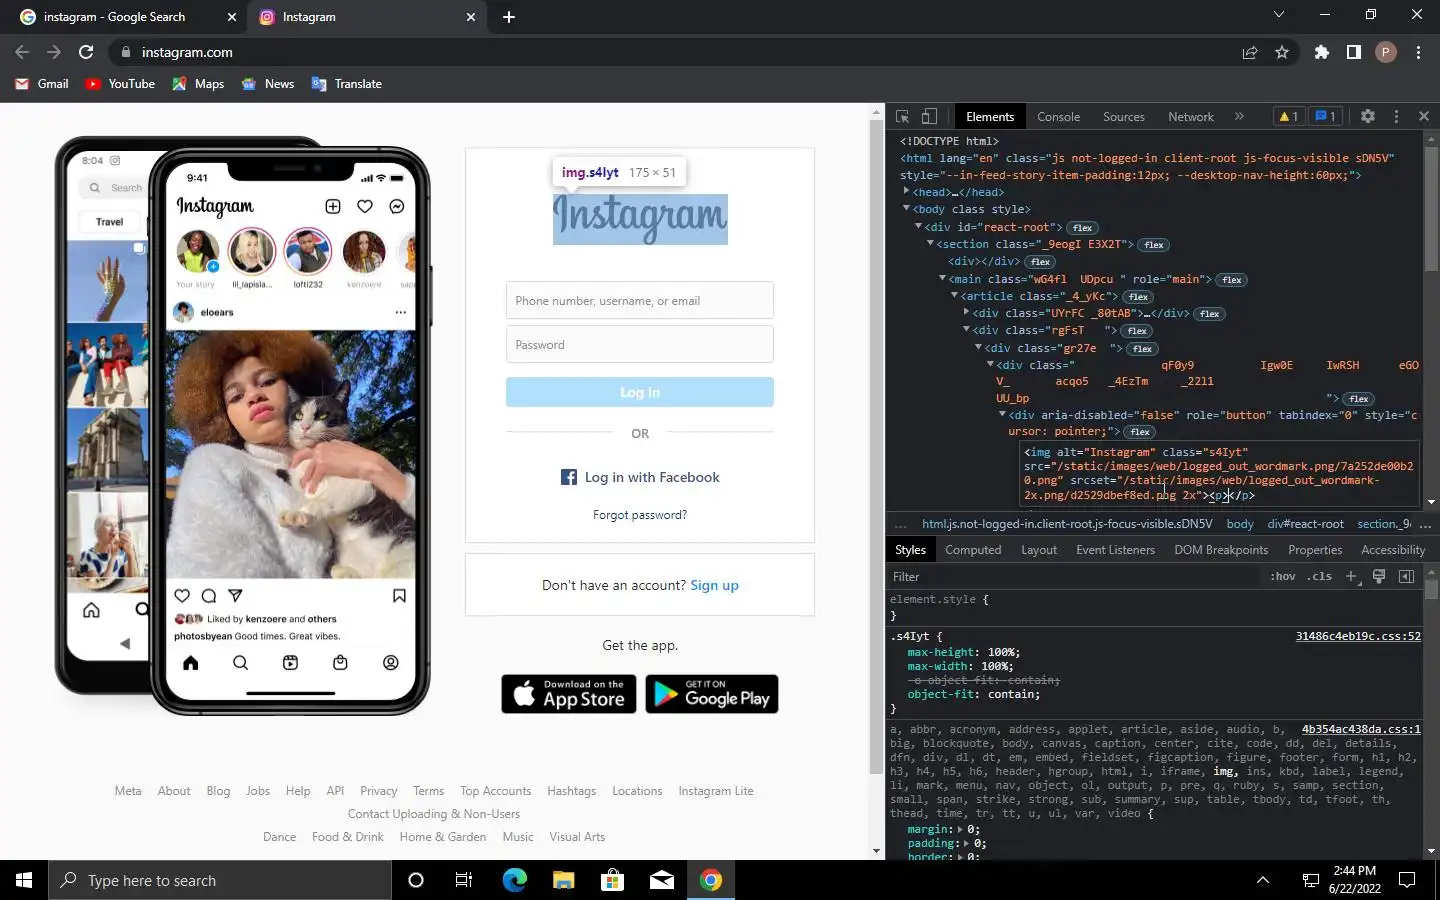This screenshot has width=1440, height=900.
Task: Click the Windows taskbar search box
Action: pyautogui.click(x=220, y=880)
